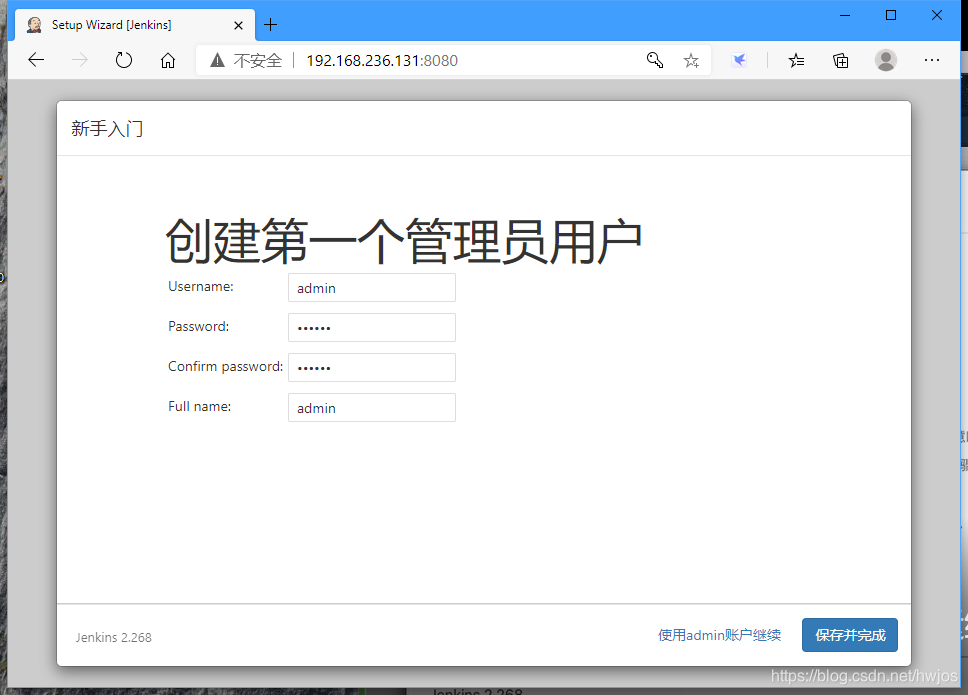The width and height of the screenshot is (968, 695).
Task: Open a new browser tab
Action: point(270,24)
